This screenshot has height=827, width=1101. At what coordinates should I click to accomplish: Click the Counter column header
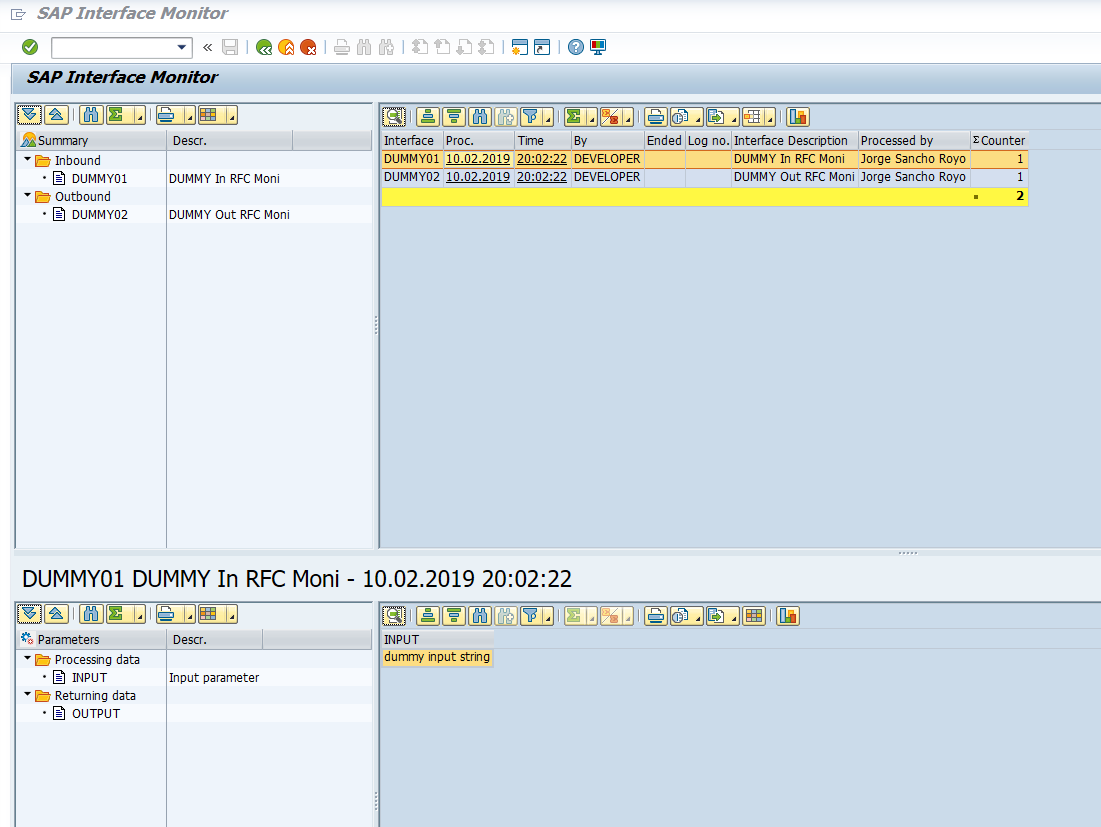tap(999, 140)
